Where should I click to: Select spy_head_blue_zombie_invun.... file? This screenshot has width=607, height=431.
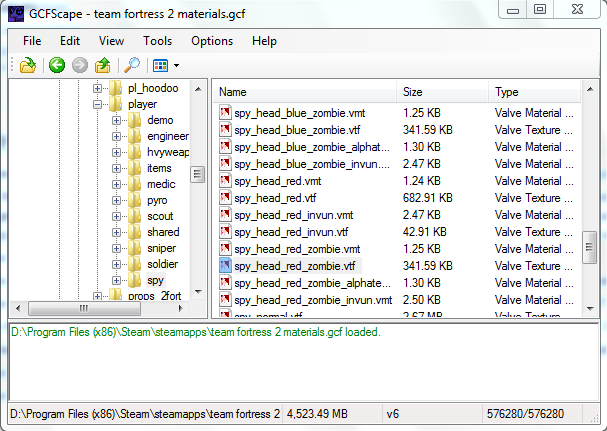click(312, 164)
